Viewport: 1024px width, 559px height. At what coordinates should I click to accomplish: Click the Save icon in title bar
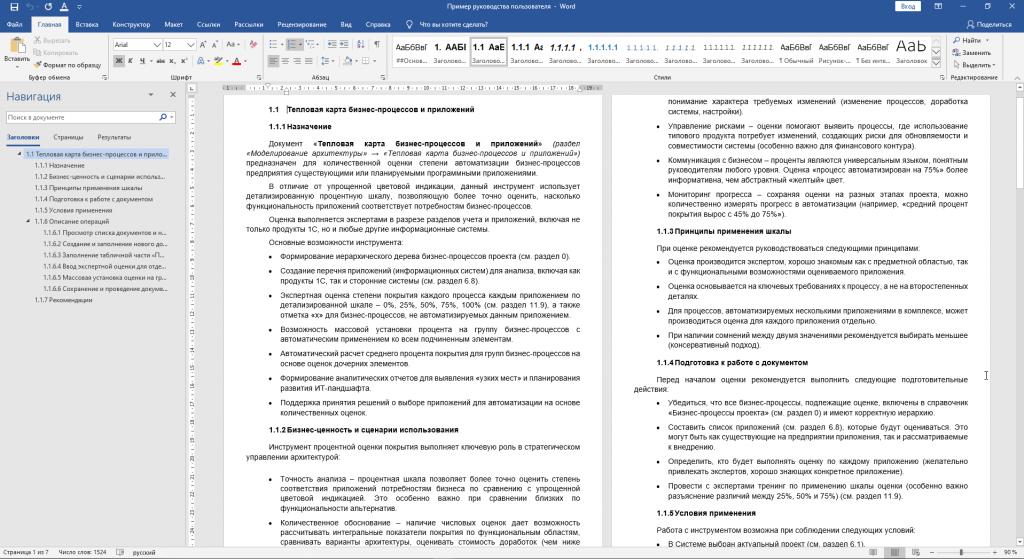(x=14, y=7)
